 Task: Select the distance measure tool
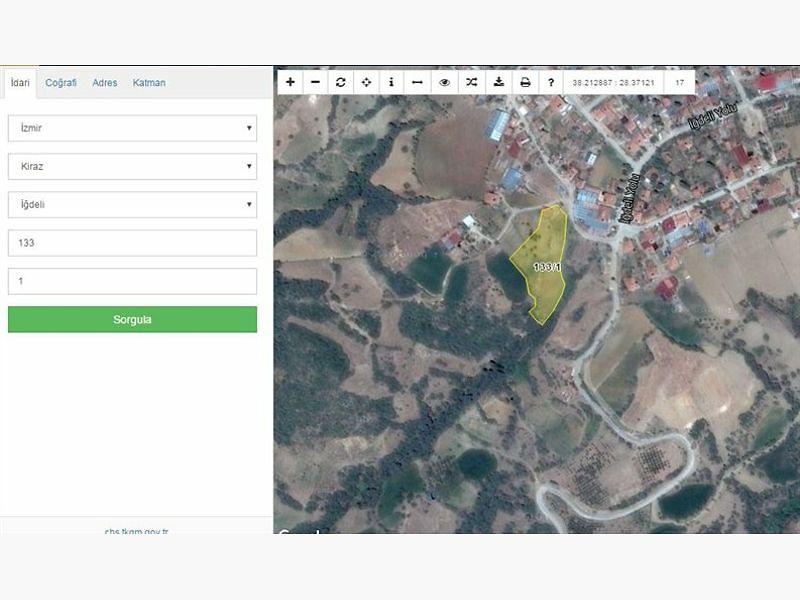(x=417, y=82)
